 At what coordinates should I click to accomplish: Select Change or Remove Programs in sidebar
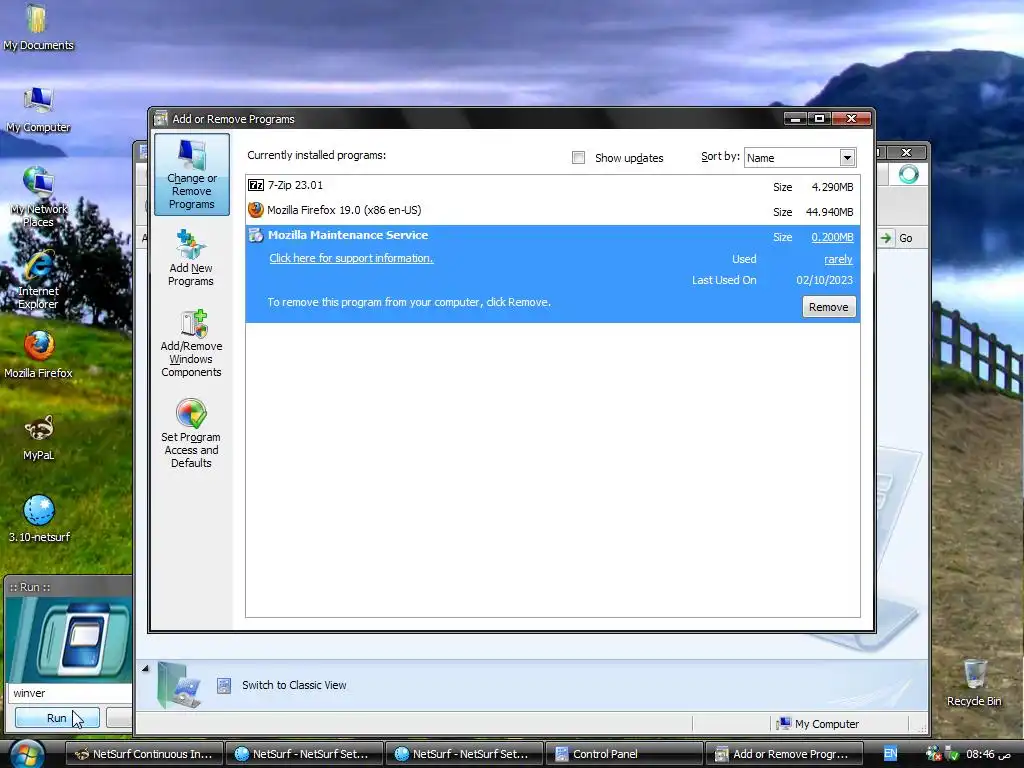click(x=191, y=174)
